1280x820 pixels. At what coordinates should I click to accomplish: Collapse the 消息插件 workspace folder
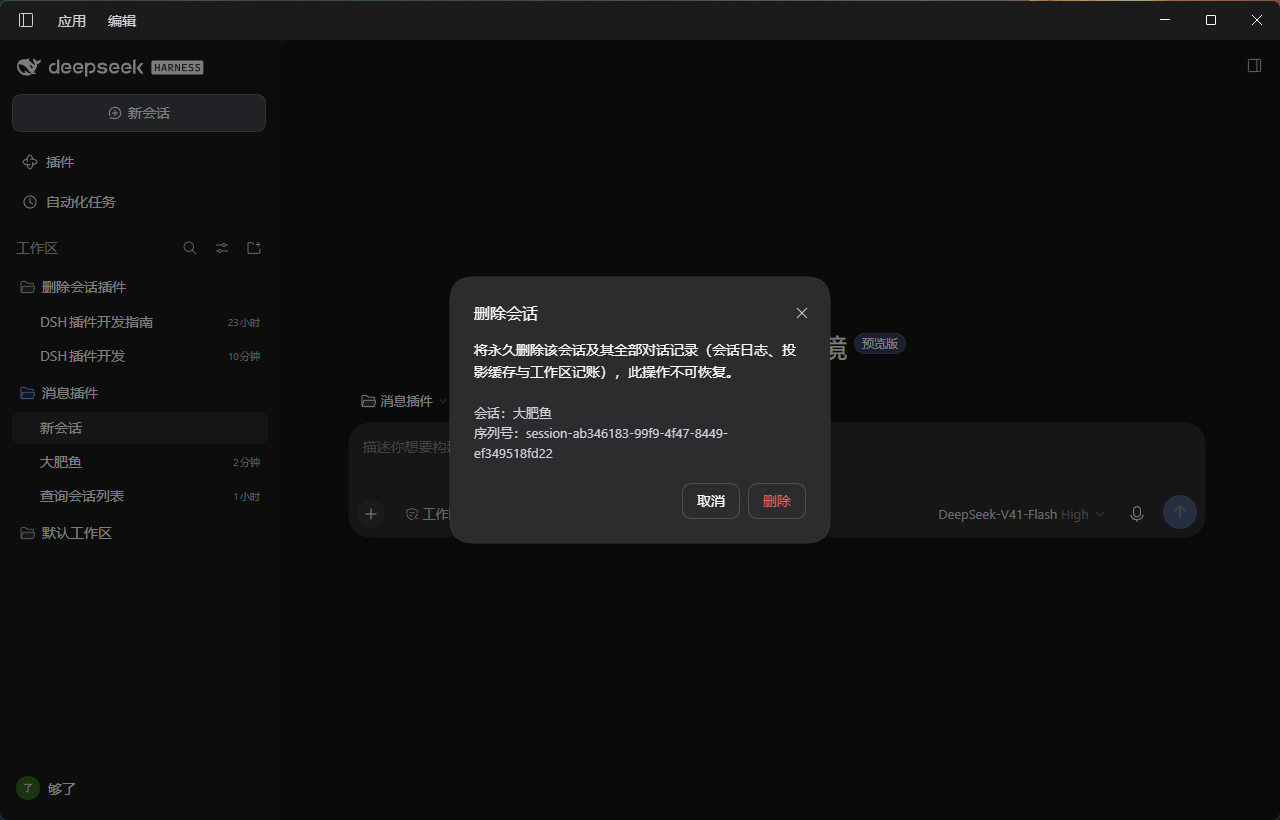139,393
